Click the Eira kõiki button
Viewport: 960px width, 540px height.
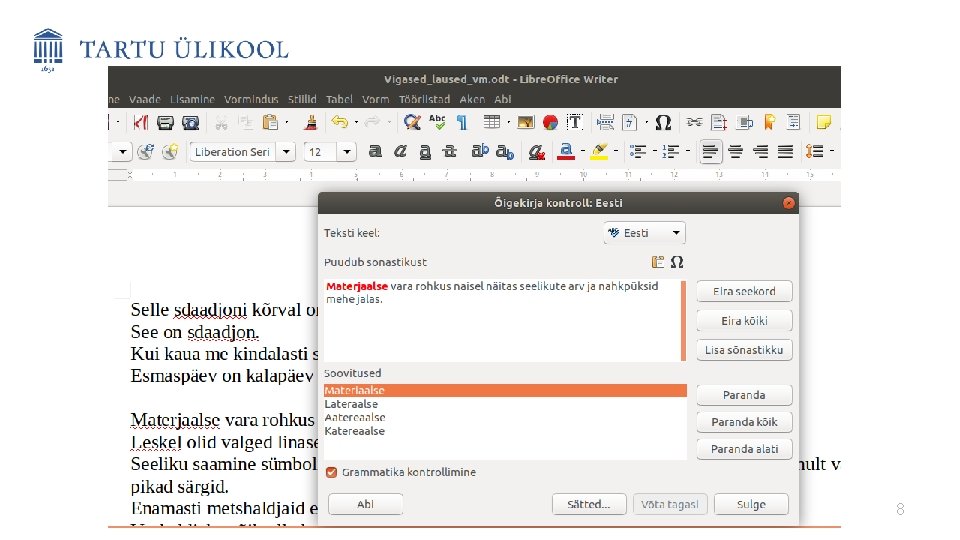[x=744, y=321]
